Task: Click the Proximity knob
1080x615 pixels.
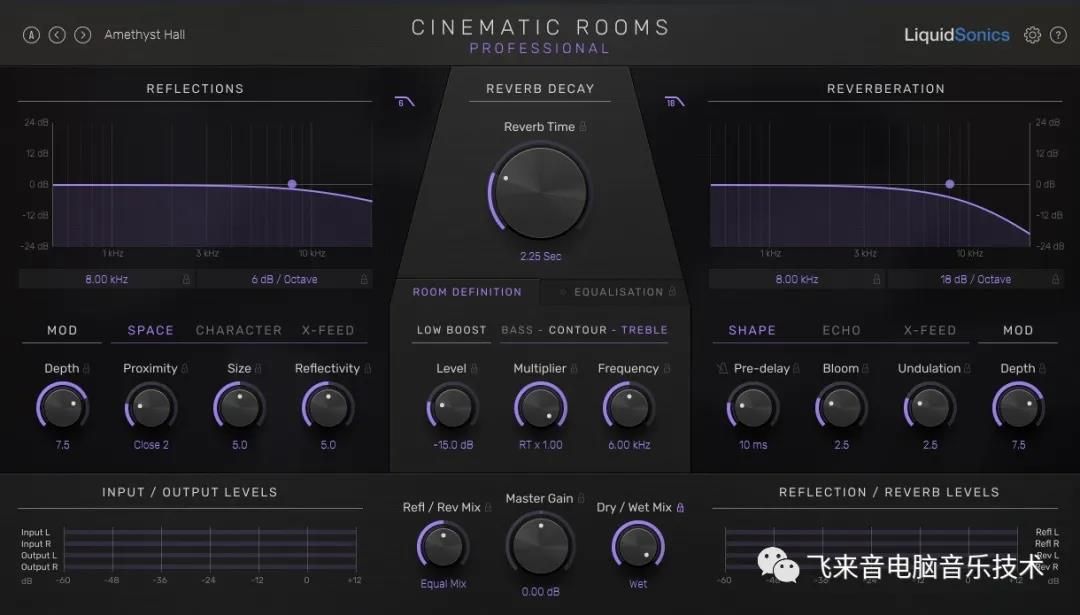Action: pyautogui.click(x=151, y=408)
